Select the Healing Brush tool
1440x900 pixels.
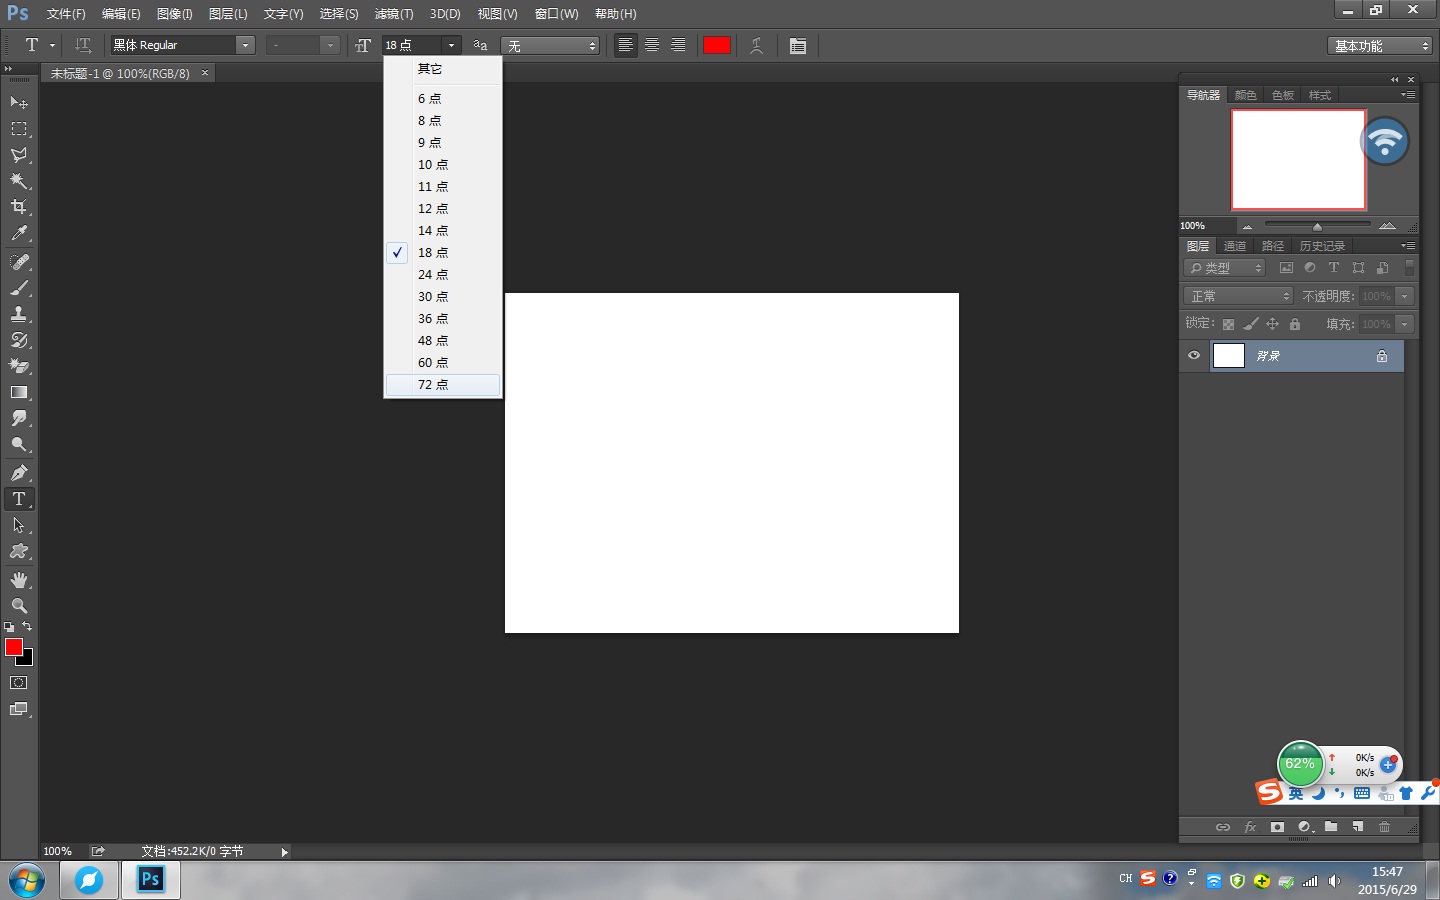click(19, 262)
